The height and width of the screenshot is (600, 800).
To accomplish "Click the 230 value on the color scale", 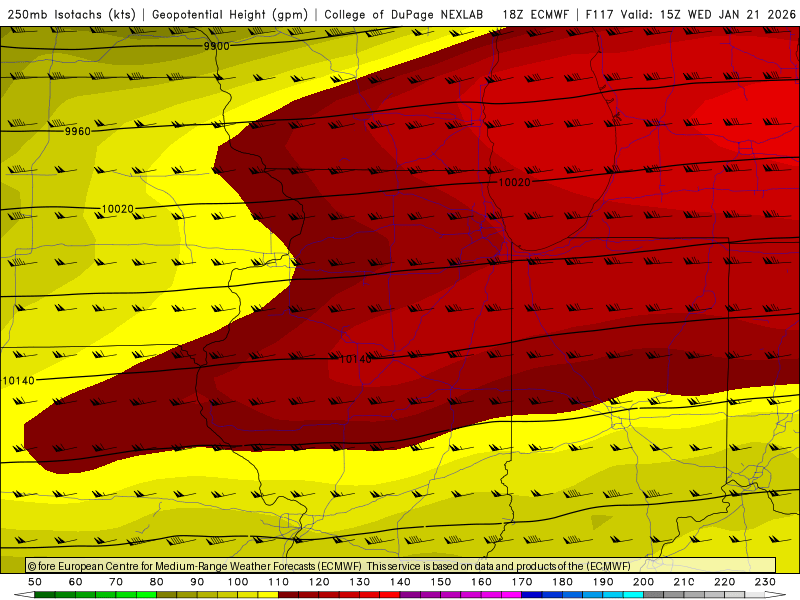I will click(765, 582).
